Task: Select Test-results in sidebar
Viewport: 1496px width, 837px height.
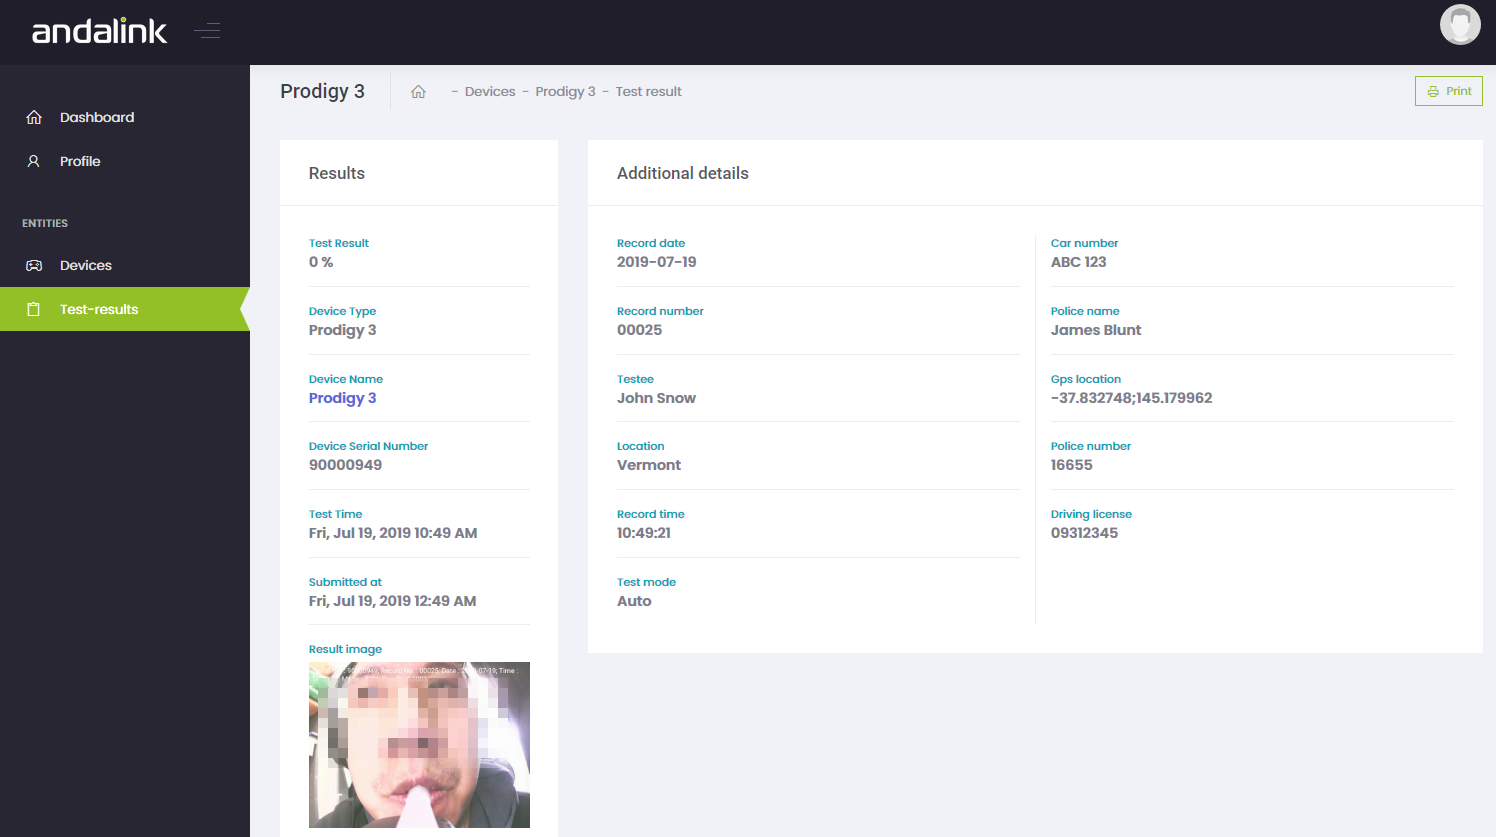Action: (x=125, y=309)
